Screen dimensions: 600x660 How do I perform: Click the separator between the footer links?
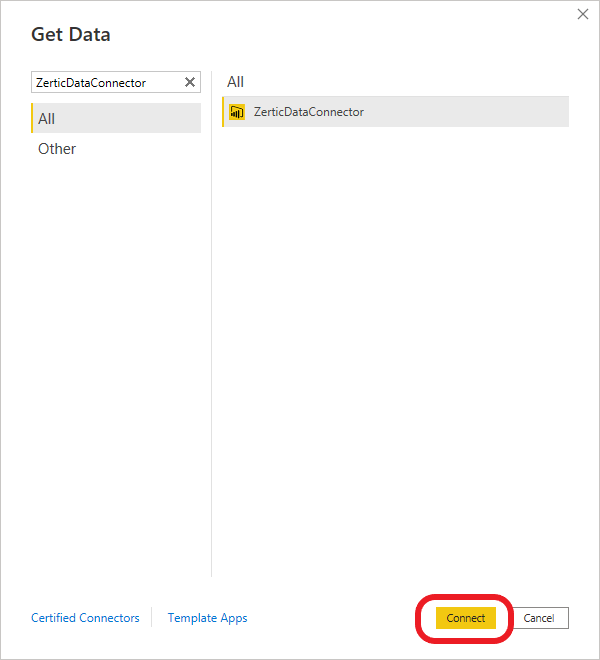click(152, 618)
